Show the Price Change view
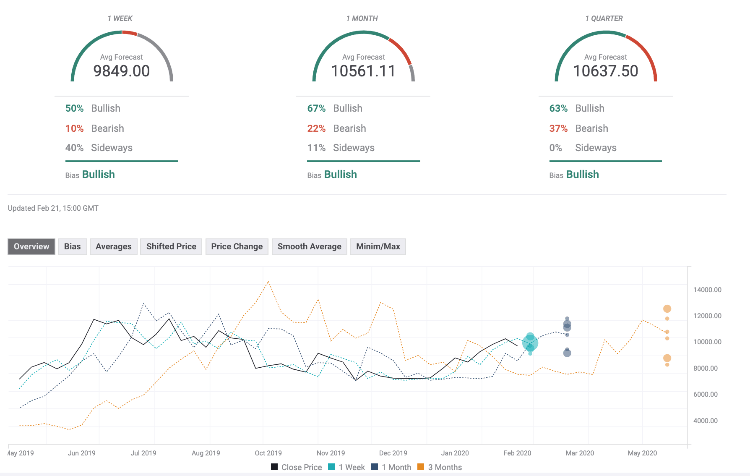750x476 pixels. point(237,246)
